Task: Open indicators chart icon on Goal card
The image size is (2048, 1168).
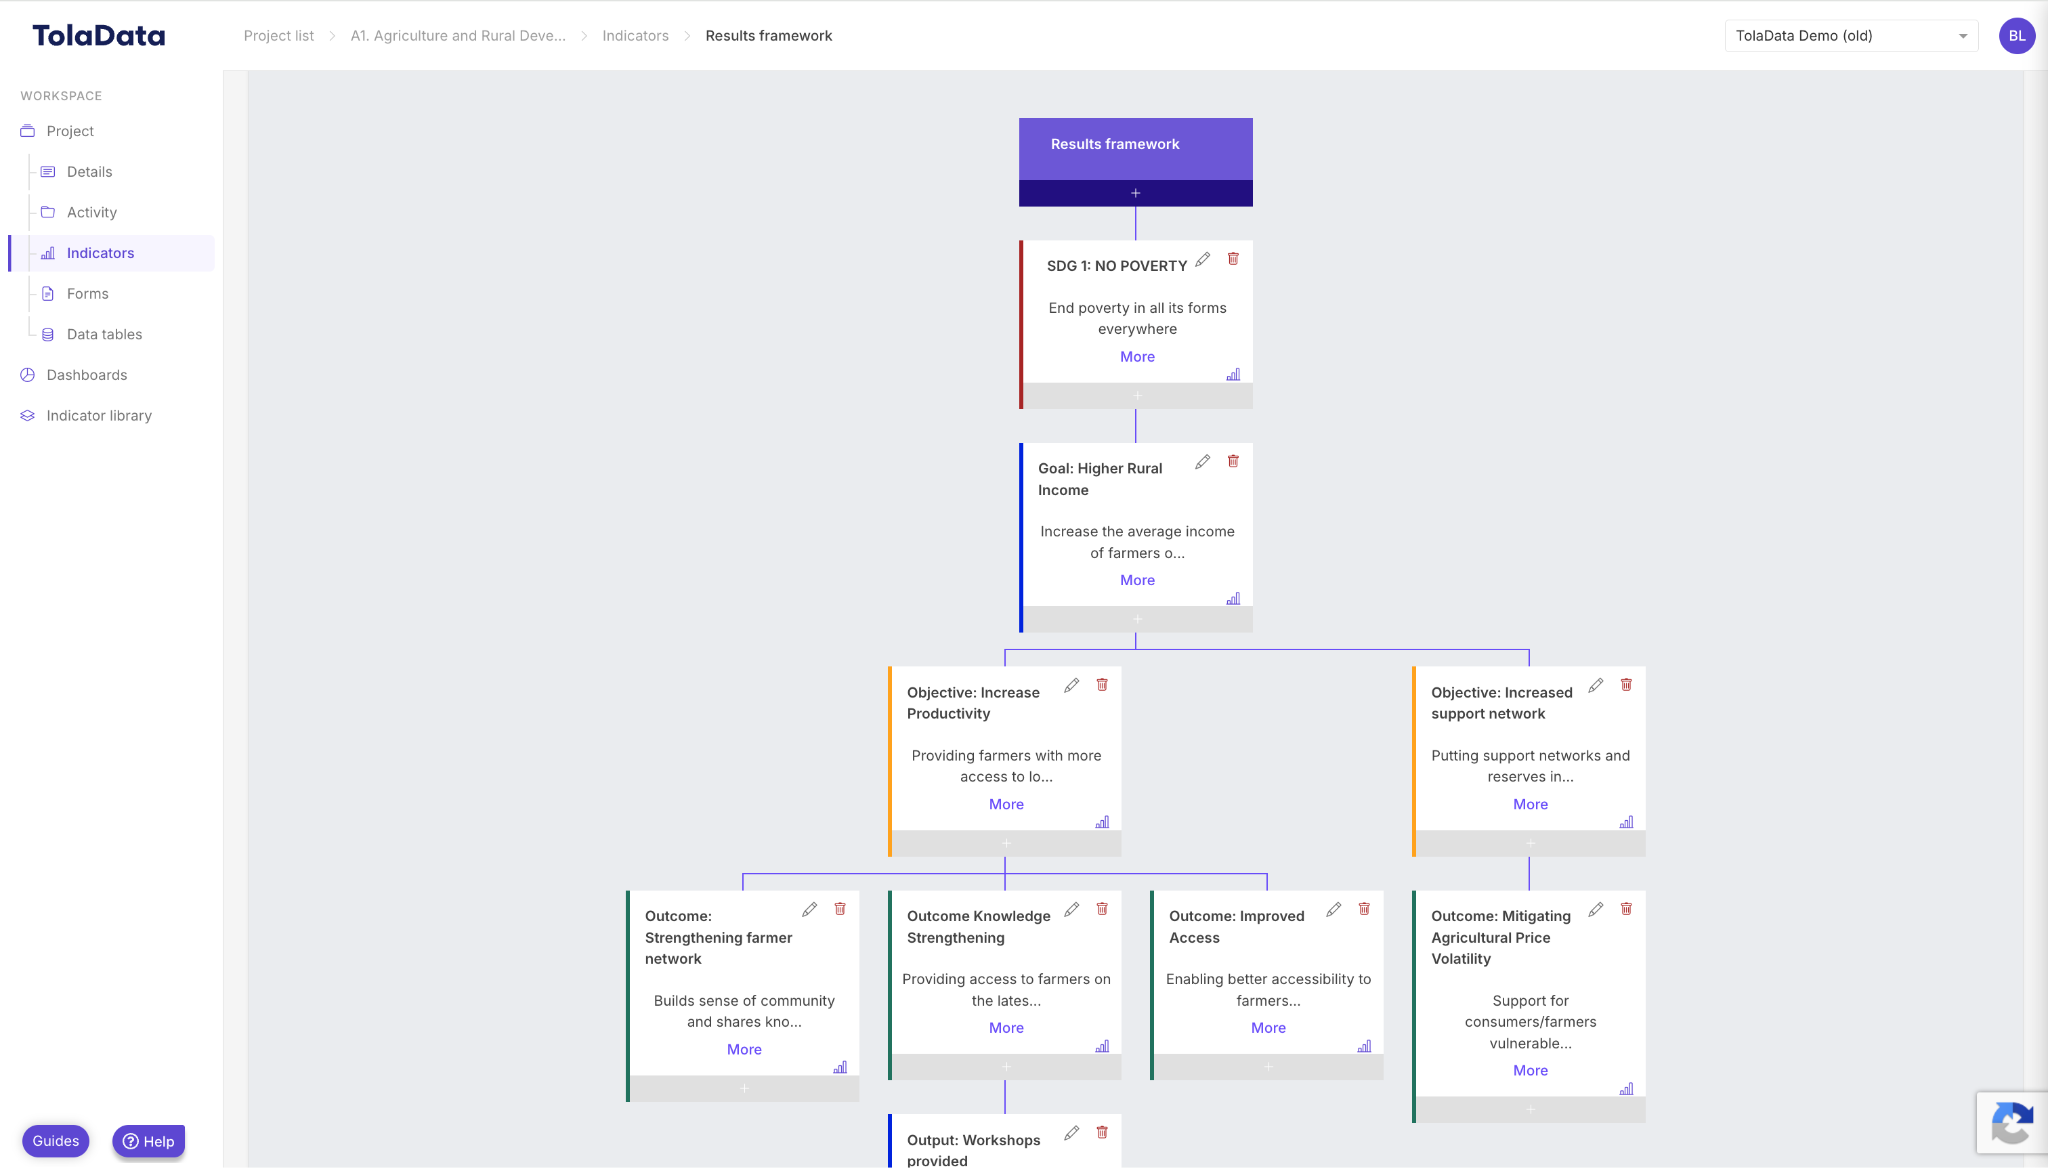Action: click(1233, 599)
